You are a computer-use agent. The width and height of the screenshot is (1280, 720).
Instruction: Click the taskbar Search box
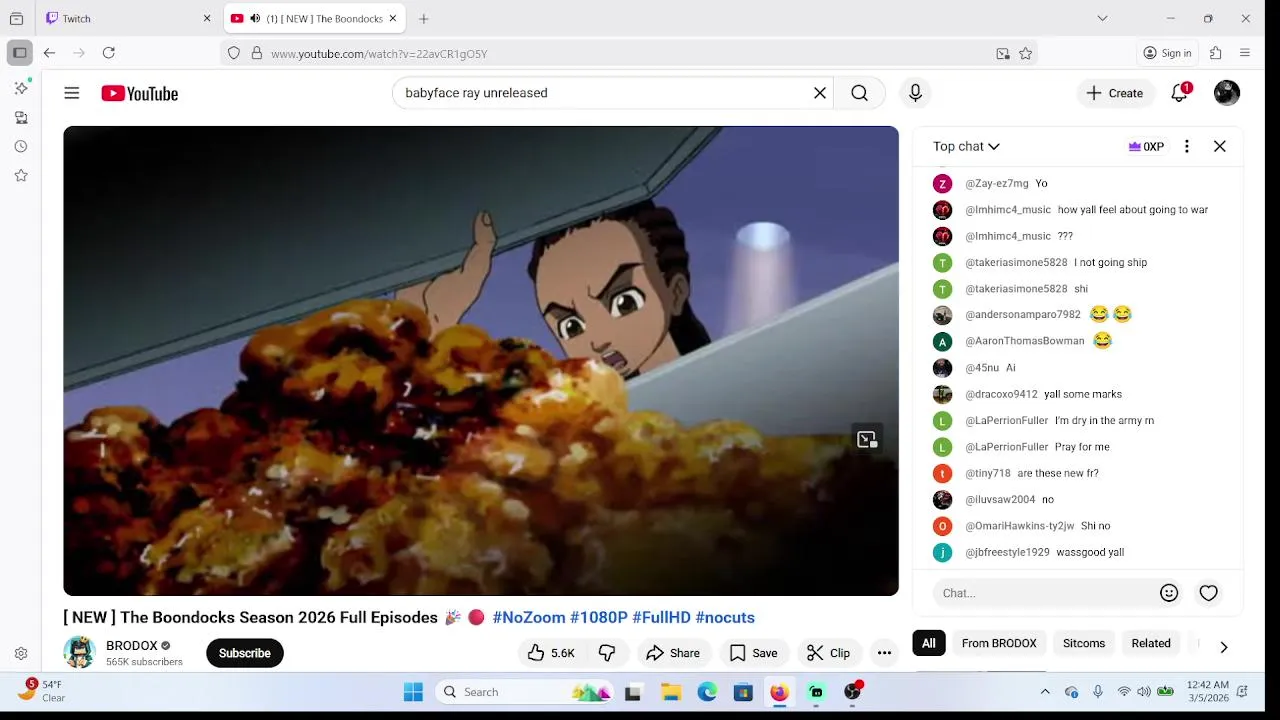click(x=524, y=692)
